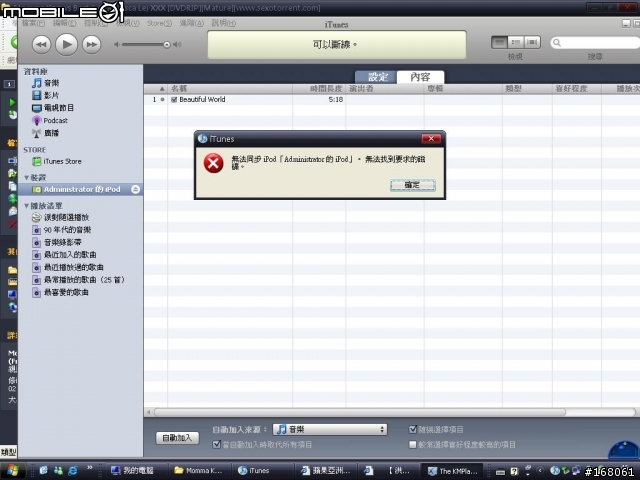The height and width of the screenshot is (480, 640).
Task: Open the 編輯(E) Edit menu
Action: pos(64,23)
